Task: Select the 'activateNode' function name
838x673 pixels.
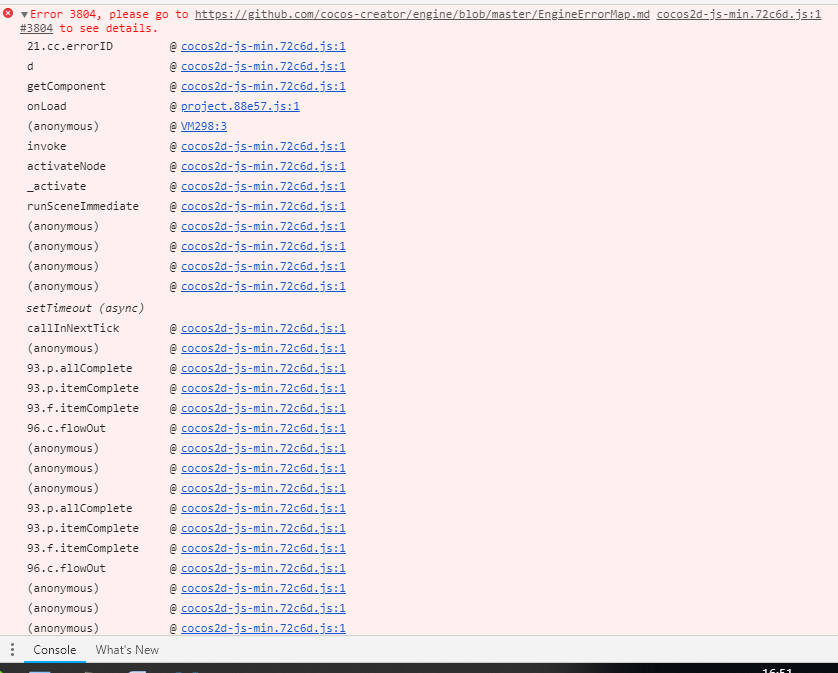Action: point(66,166)
